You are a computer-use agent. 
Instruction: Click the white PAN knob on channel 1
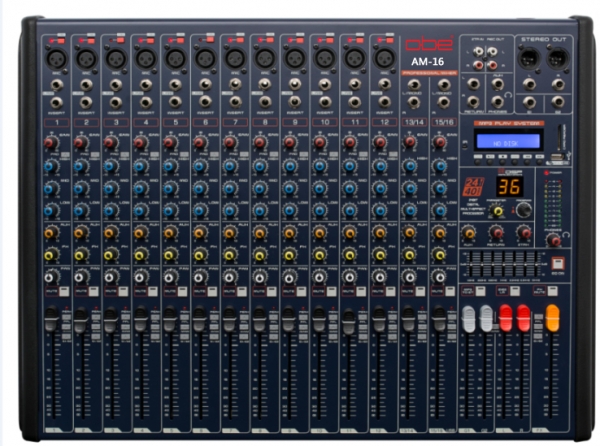click(x=50, y=277)
